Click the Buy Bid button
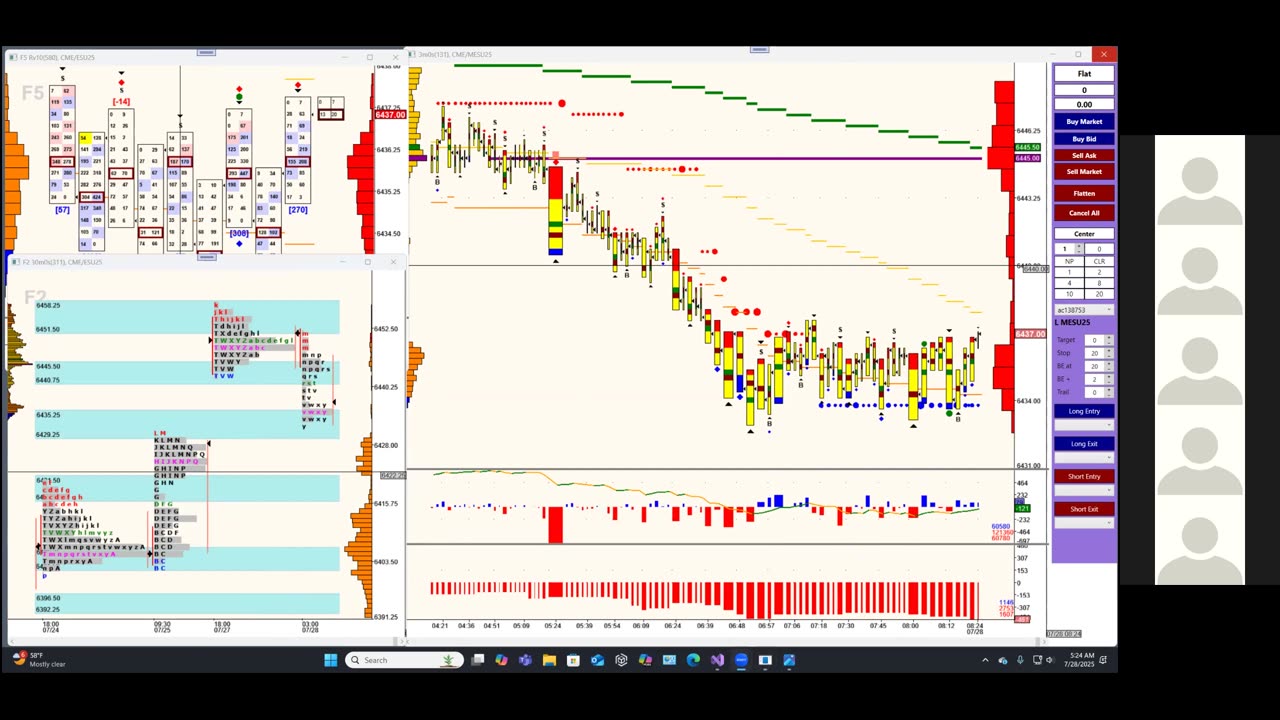Viewport: 1280px width, 720px height. (1084, 139)
